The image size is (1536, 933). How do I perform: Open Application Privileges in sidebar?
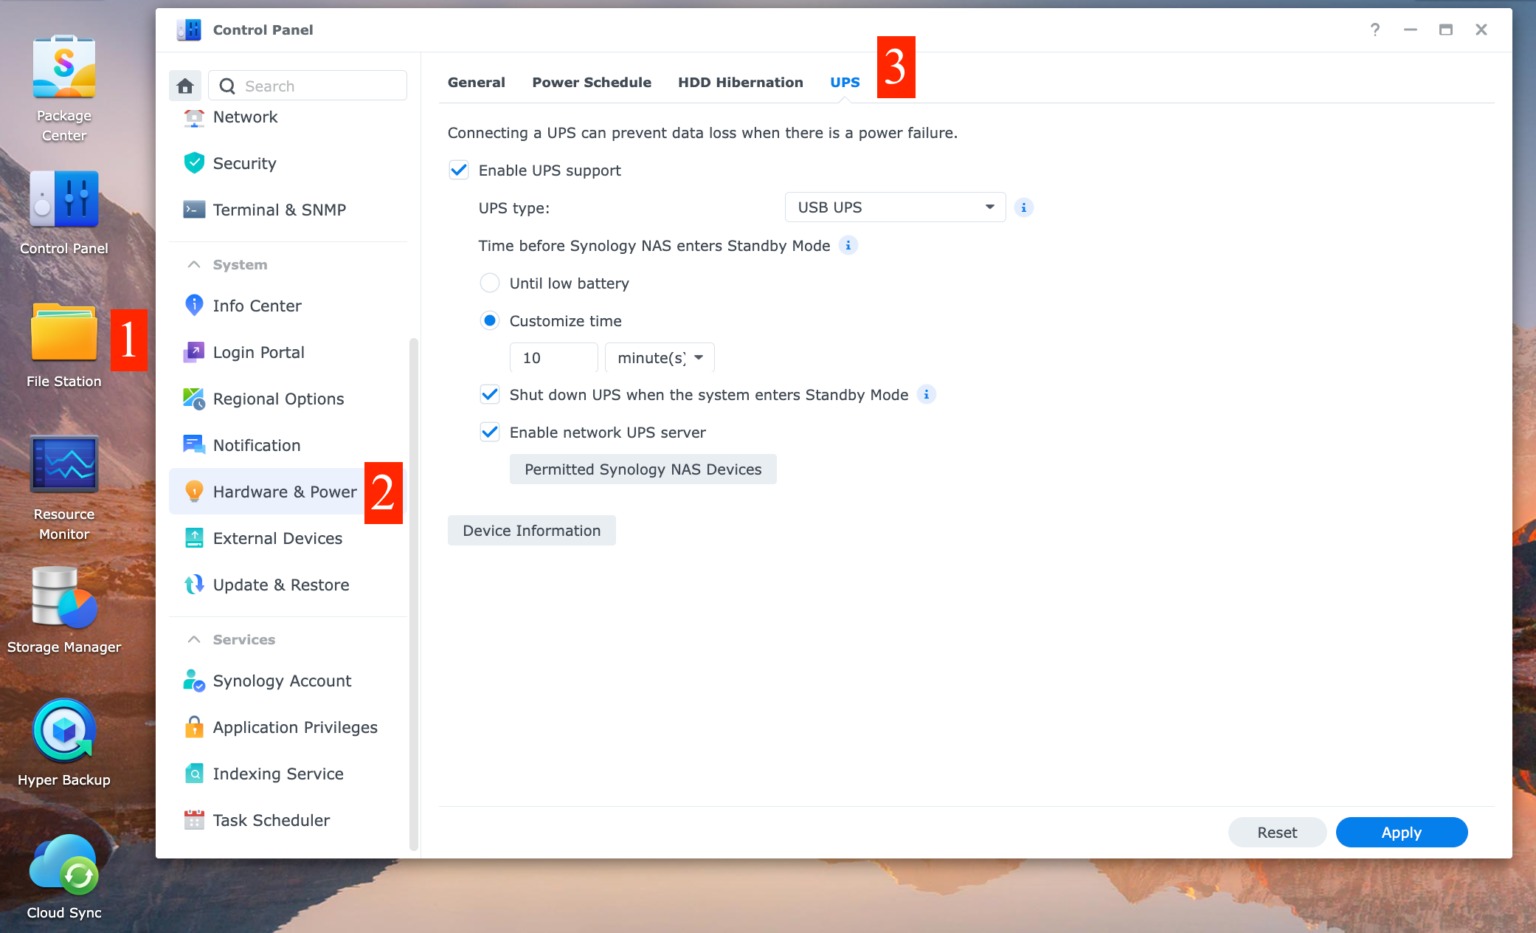[x=288, y=727]
